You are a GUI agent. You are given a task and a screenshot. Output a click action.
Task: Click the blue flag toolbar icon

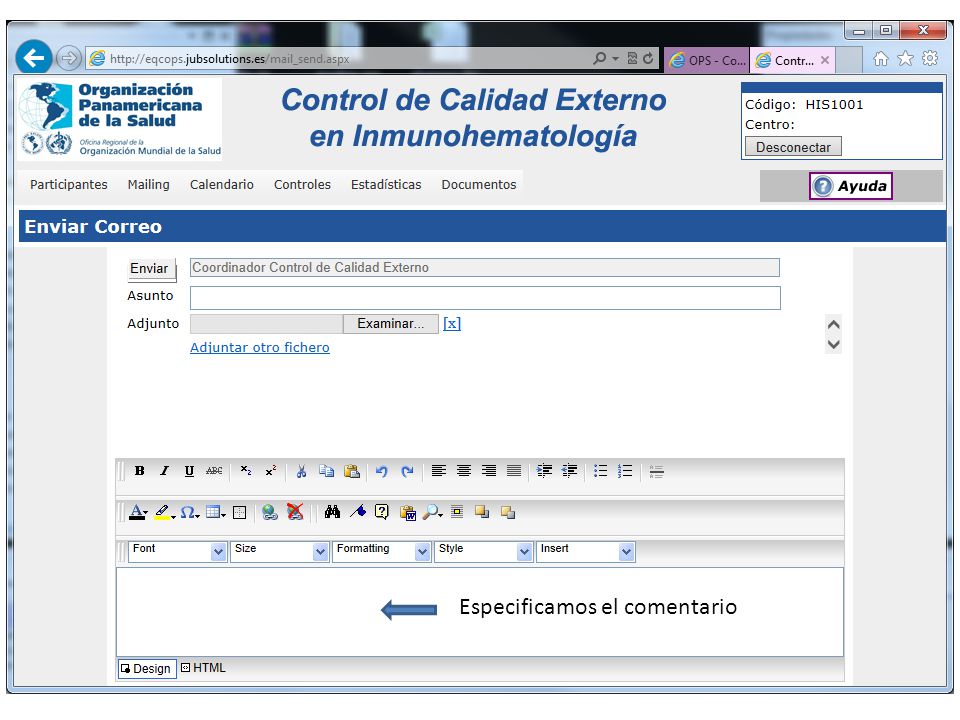358,511
